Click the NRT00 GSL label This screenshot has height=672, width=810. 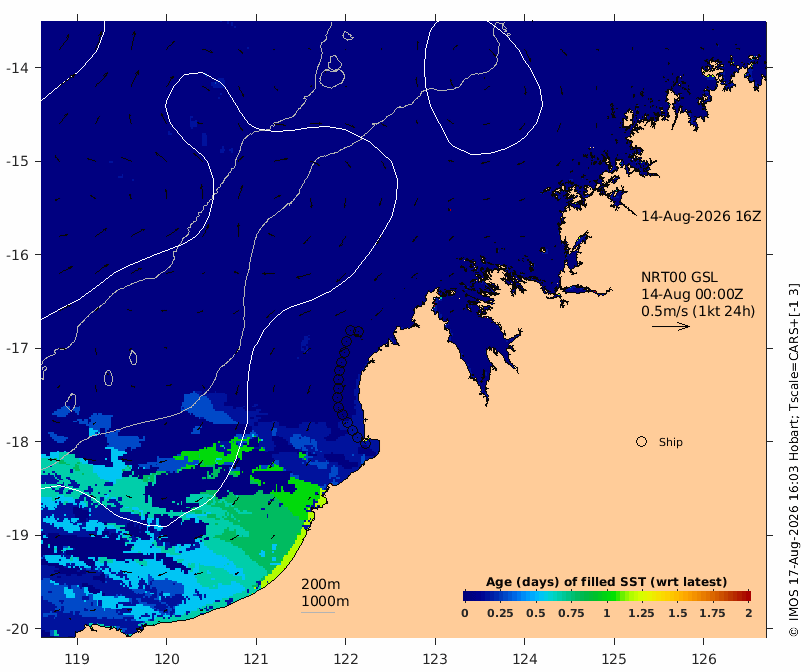[679, 277]
